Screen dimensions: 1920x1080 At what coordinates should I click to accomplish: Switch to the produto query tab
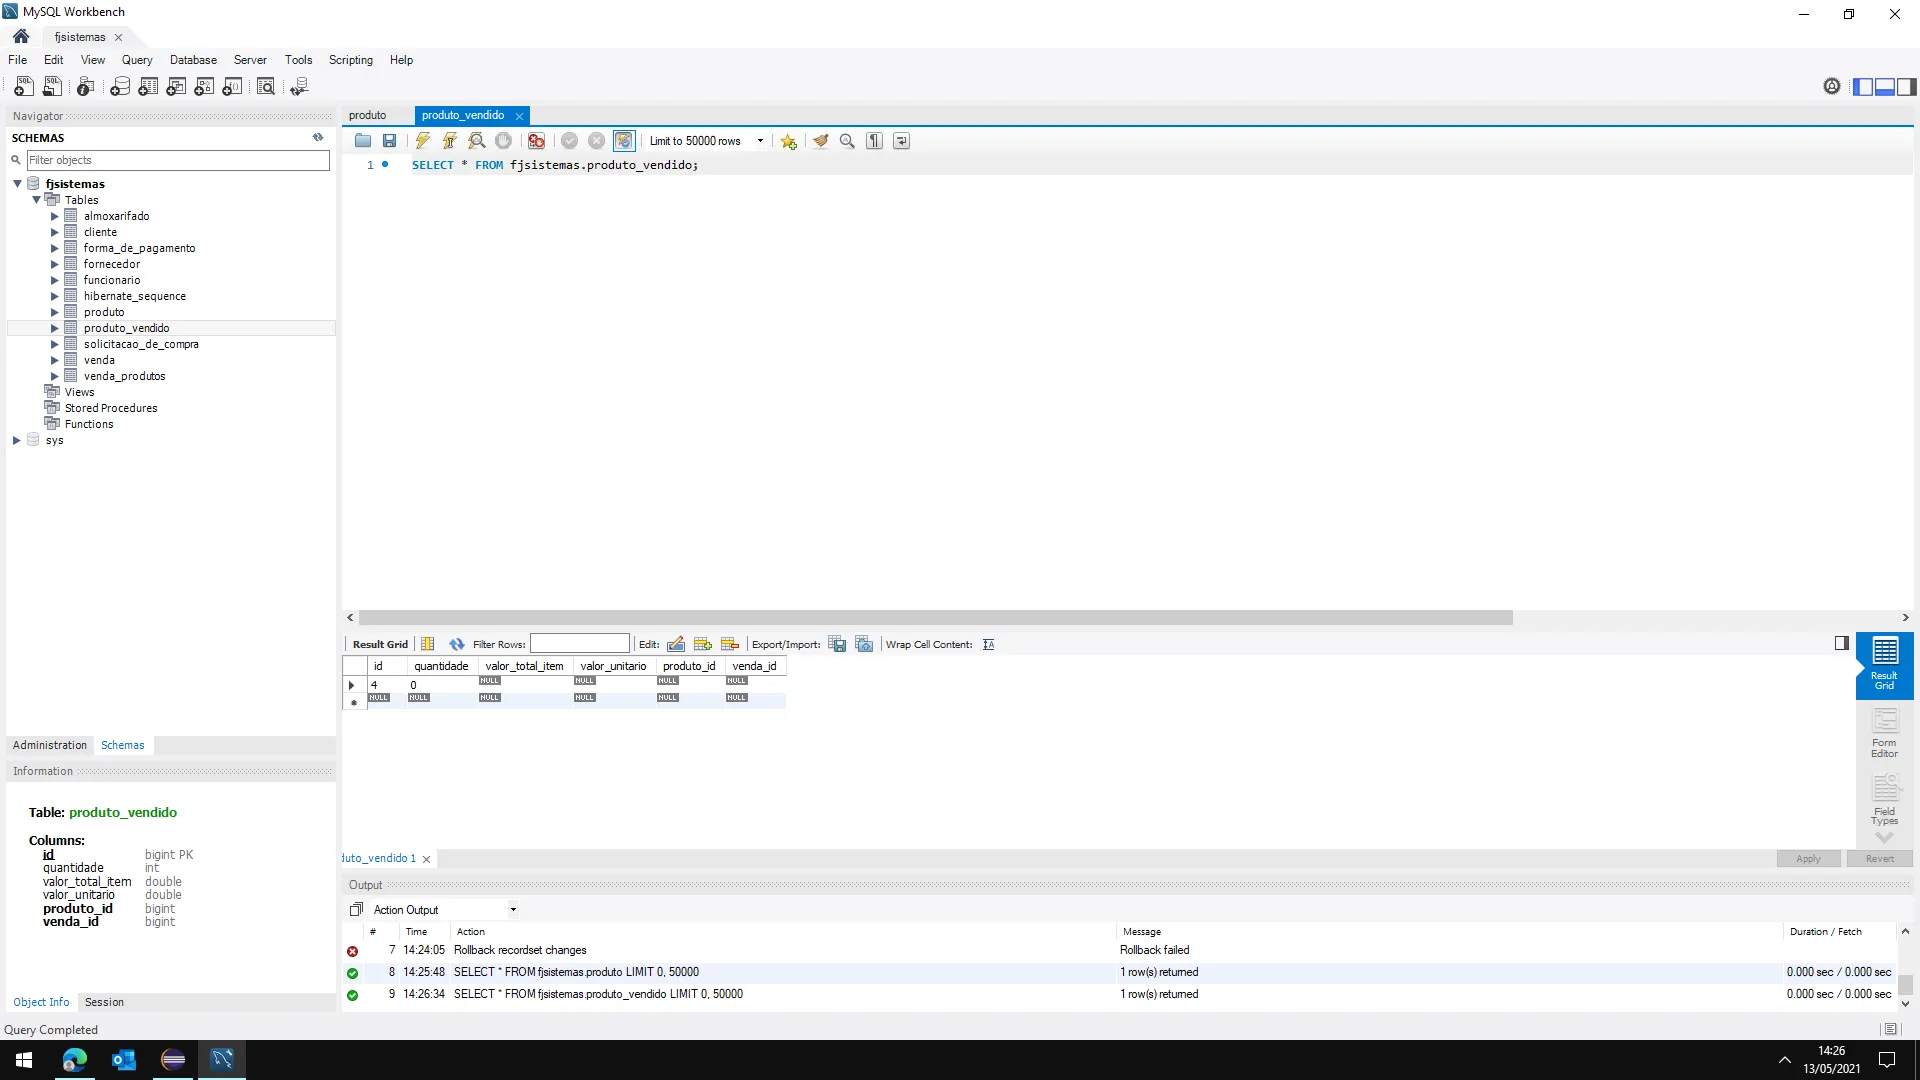pos(367,115)
